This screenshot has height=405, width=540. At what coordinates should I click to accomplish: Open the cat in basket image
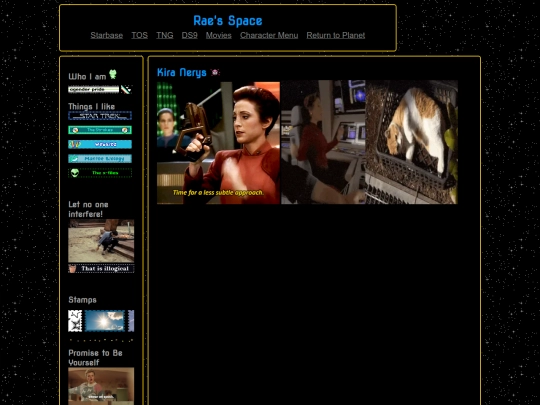[x=412, y=142]
